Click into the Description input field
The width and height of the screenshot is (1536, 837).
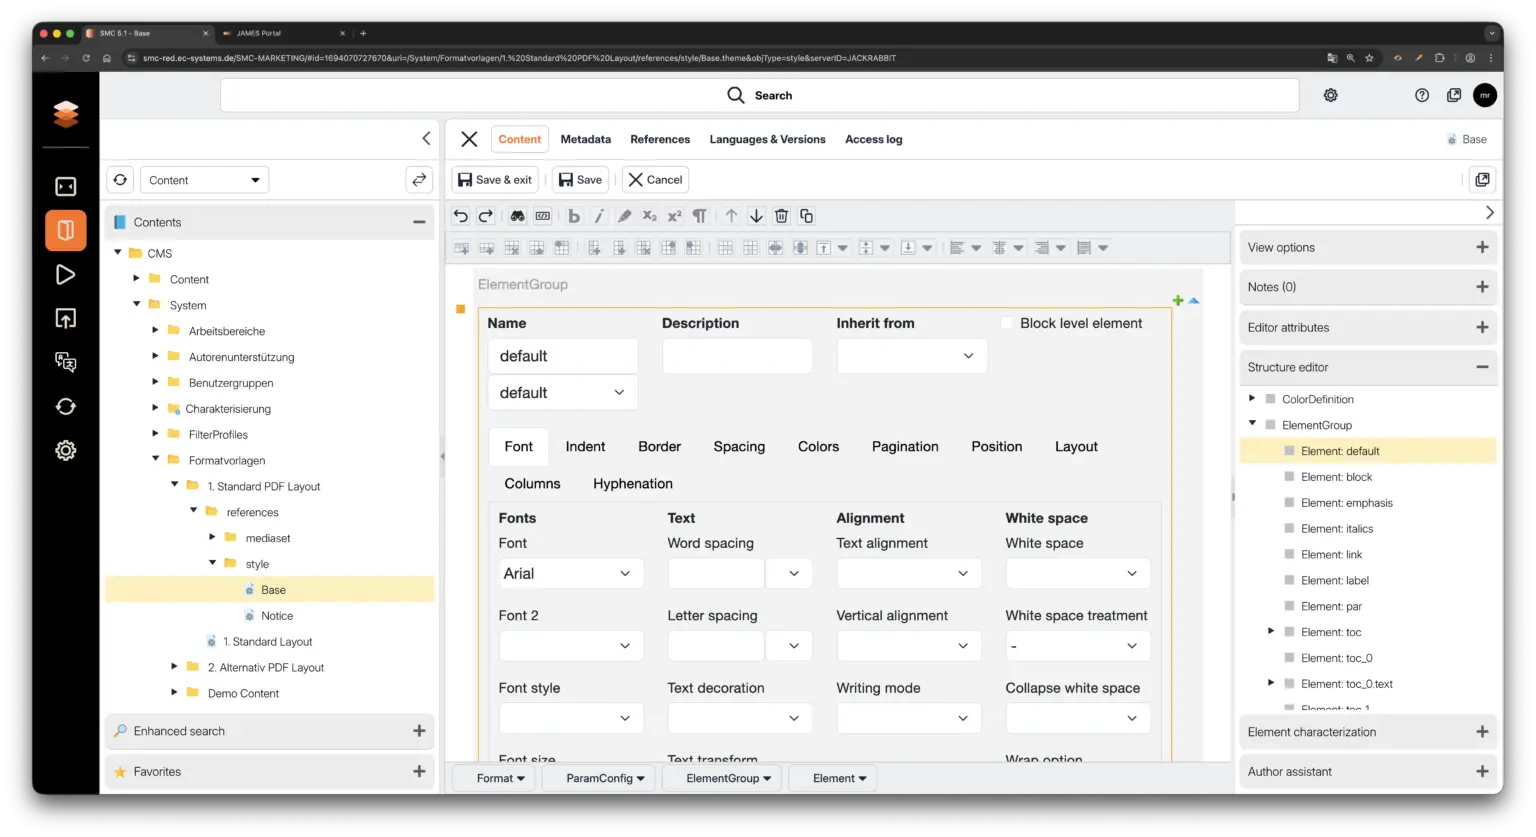coord(737,356)
